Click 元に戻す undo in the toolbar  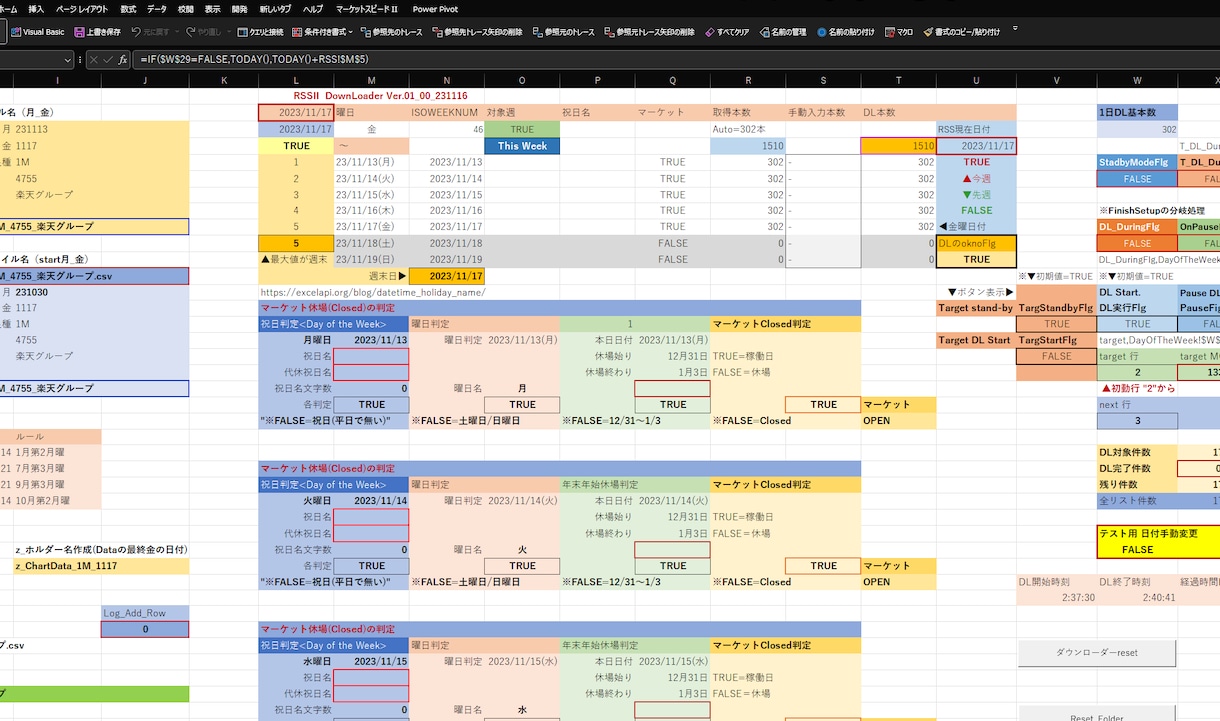coord(150,32)
